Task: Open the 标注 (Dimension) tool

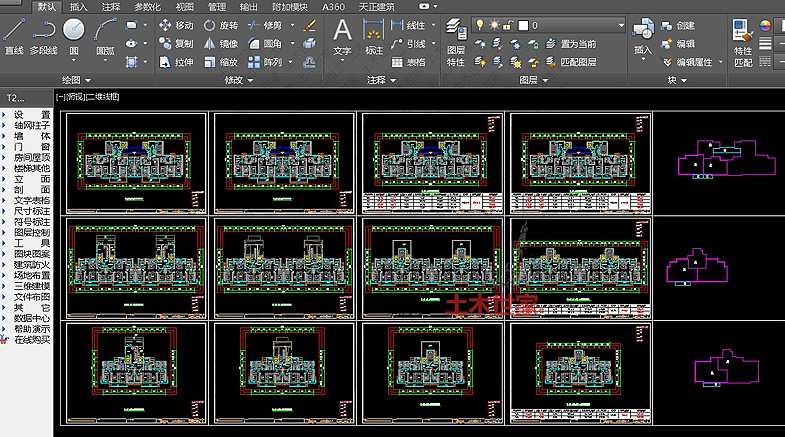Action: tap(373, 37)
